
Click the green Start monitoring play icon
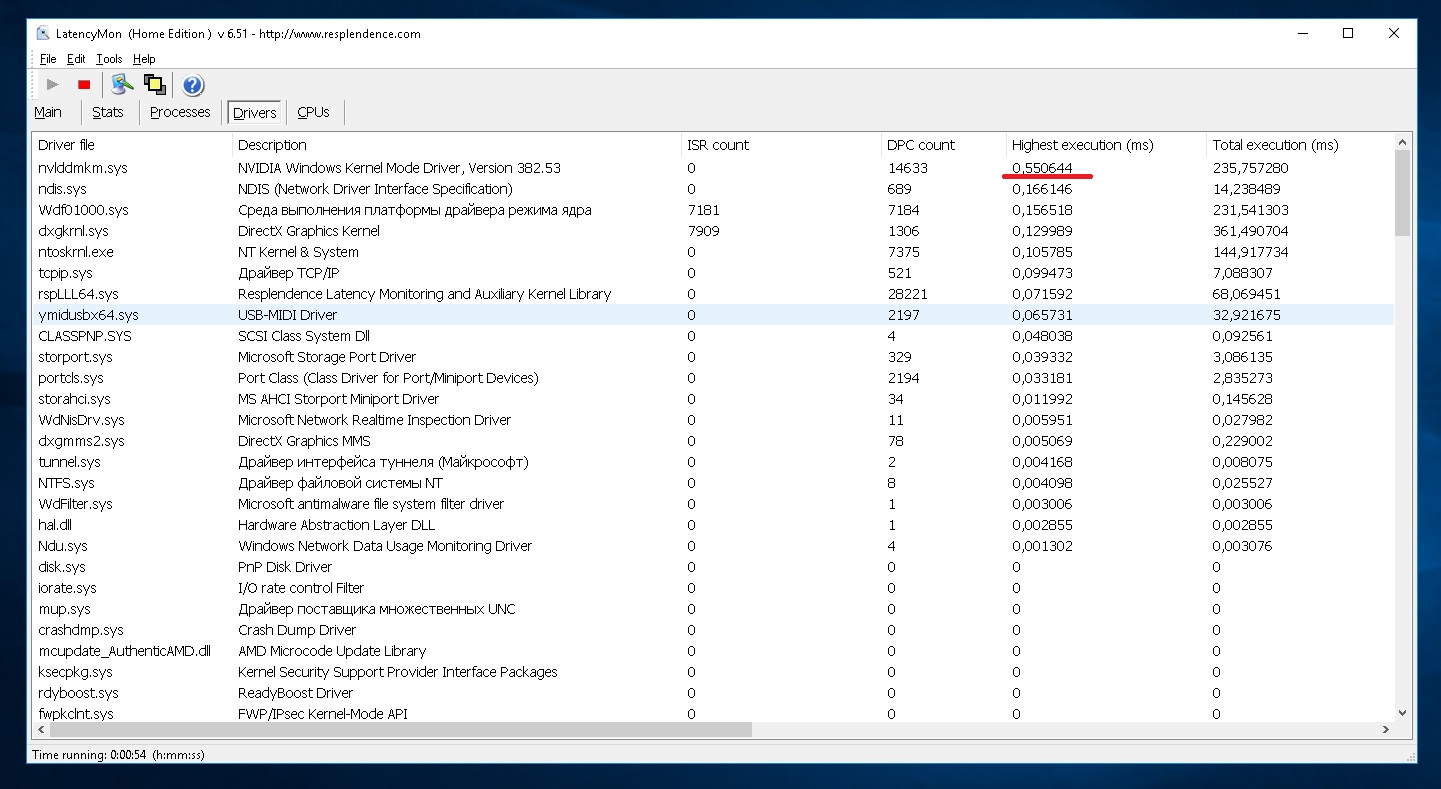pos(53,85)
